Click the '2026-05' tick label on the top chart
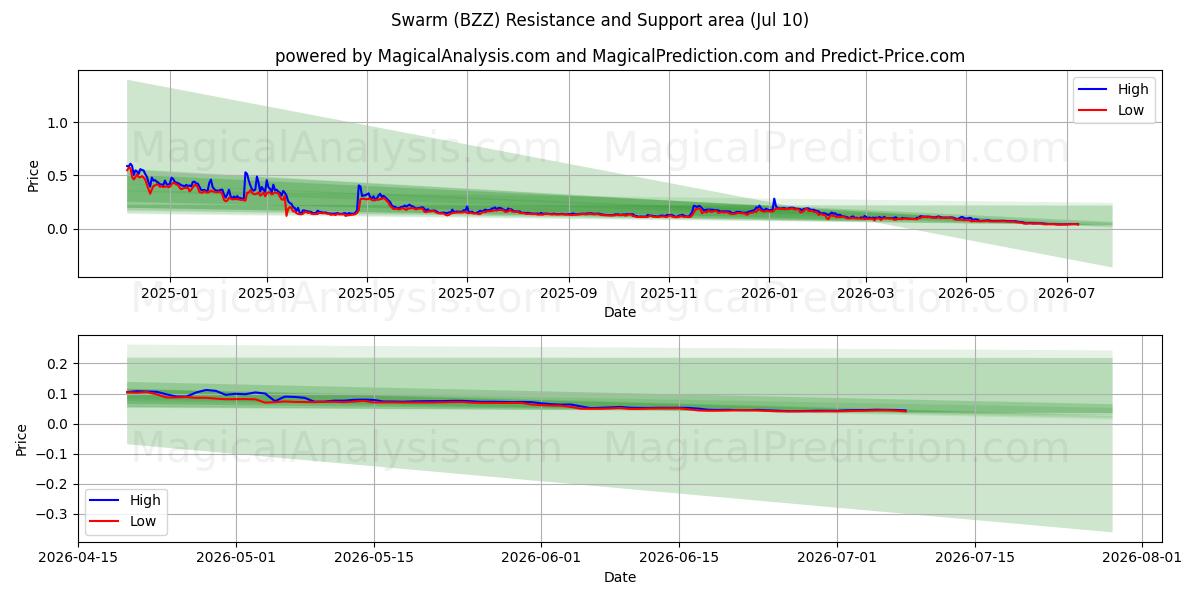This screenshot has width=1200, height=600. pos(966,293)
